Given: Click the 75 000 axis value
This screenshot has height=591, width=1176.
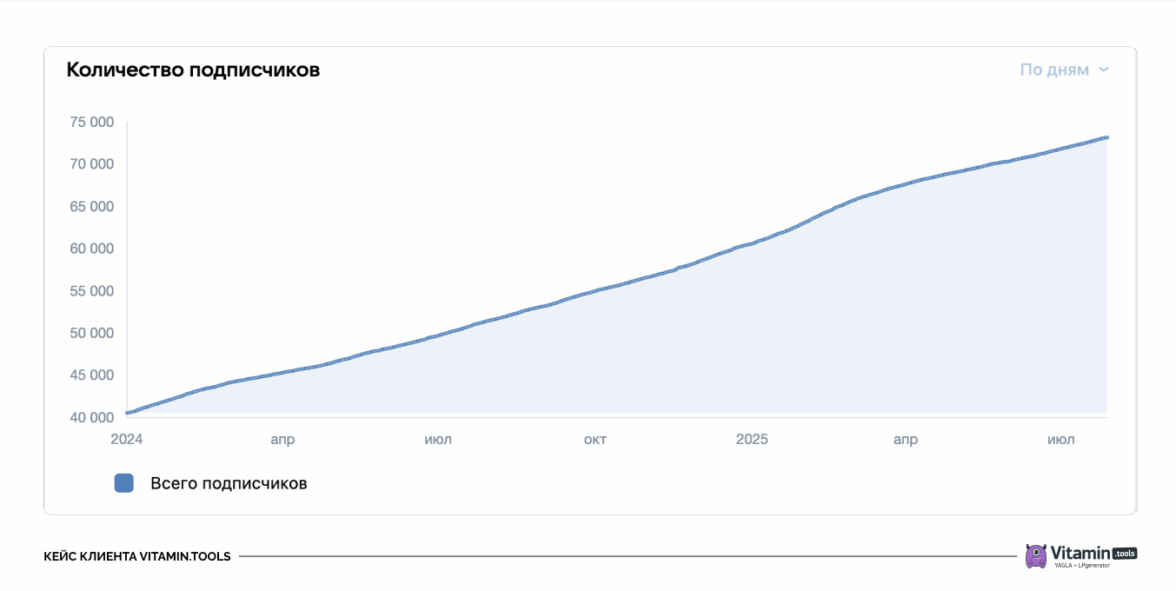Looking at the screenshot, I should [x=91, y=122].
